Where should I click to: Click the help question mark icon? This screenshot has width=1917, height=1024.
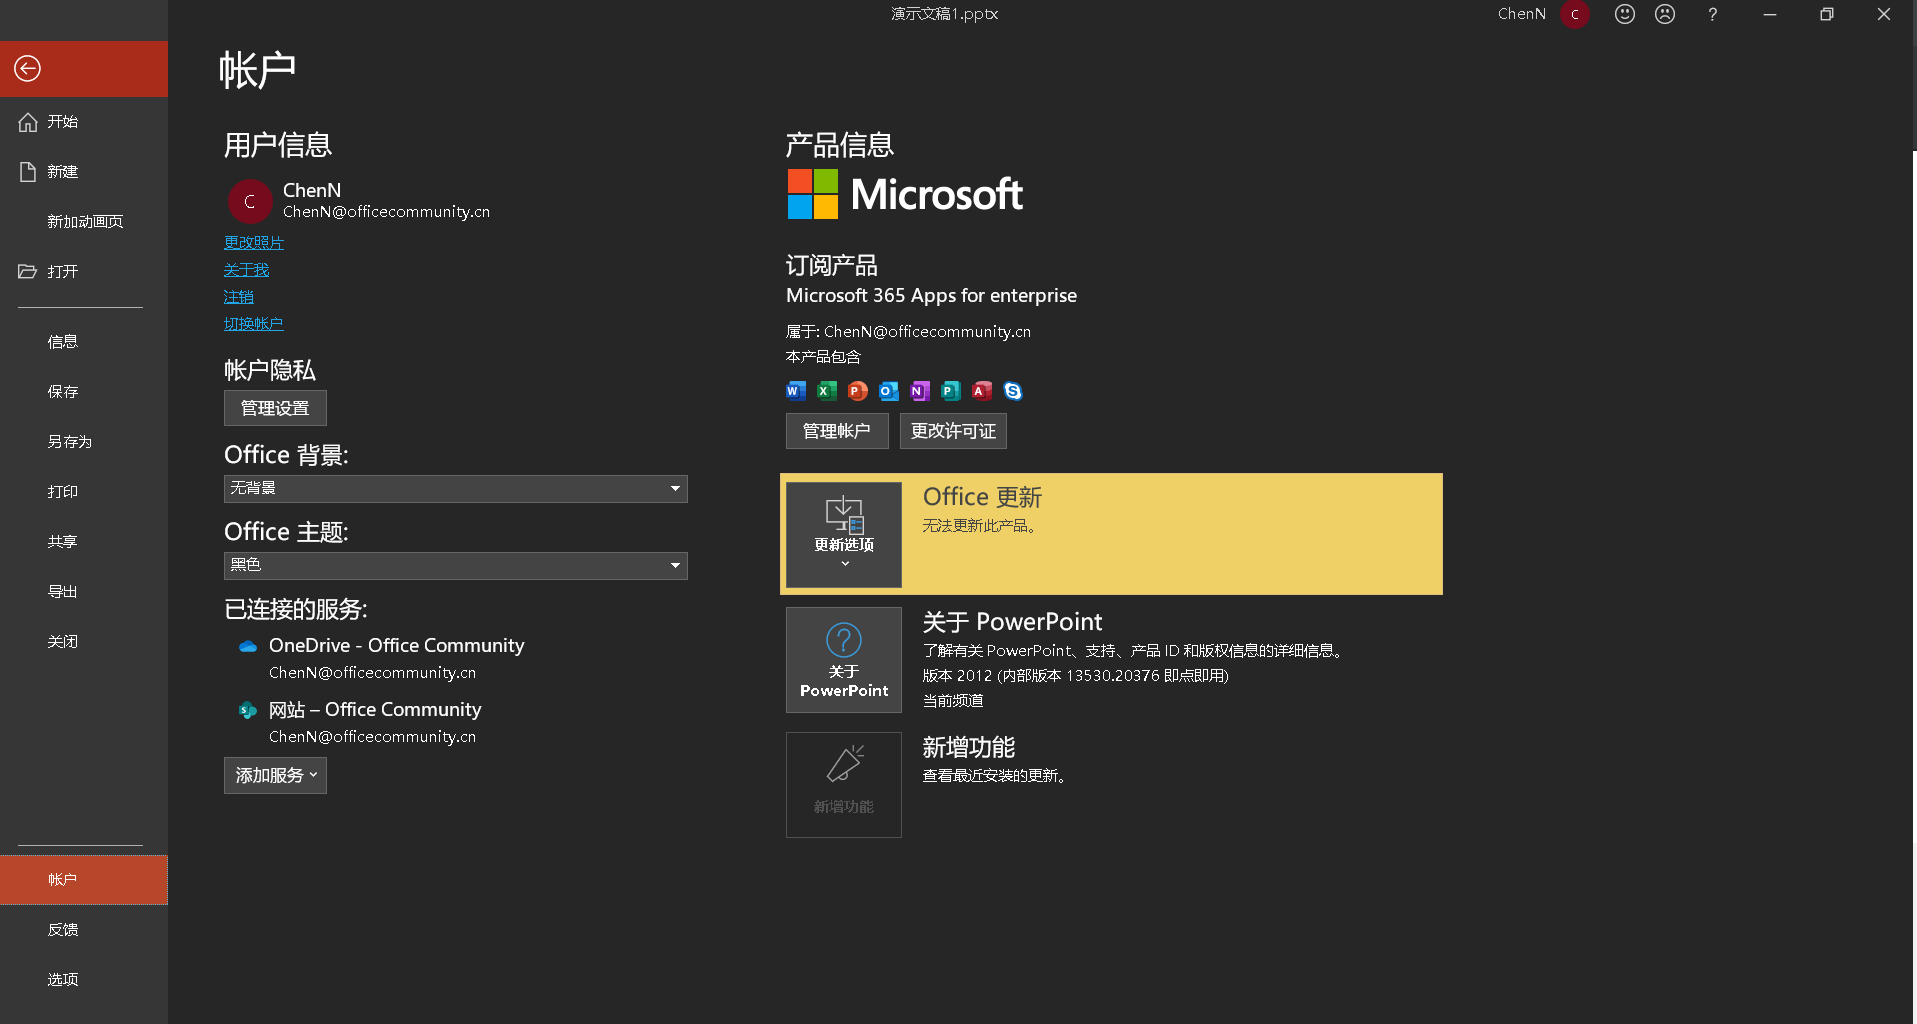point(1713,14)
